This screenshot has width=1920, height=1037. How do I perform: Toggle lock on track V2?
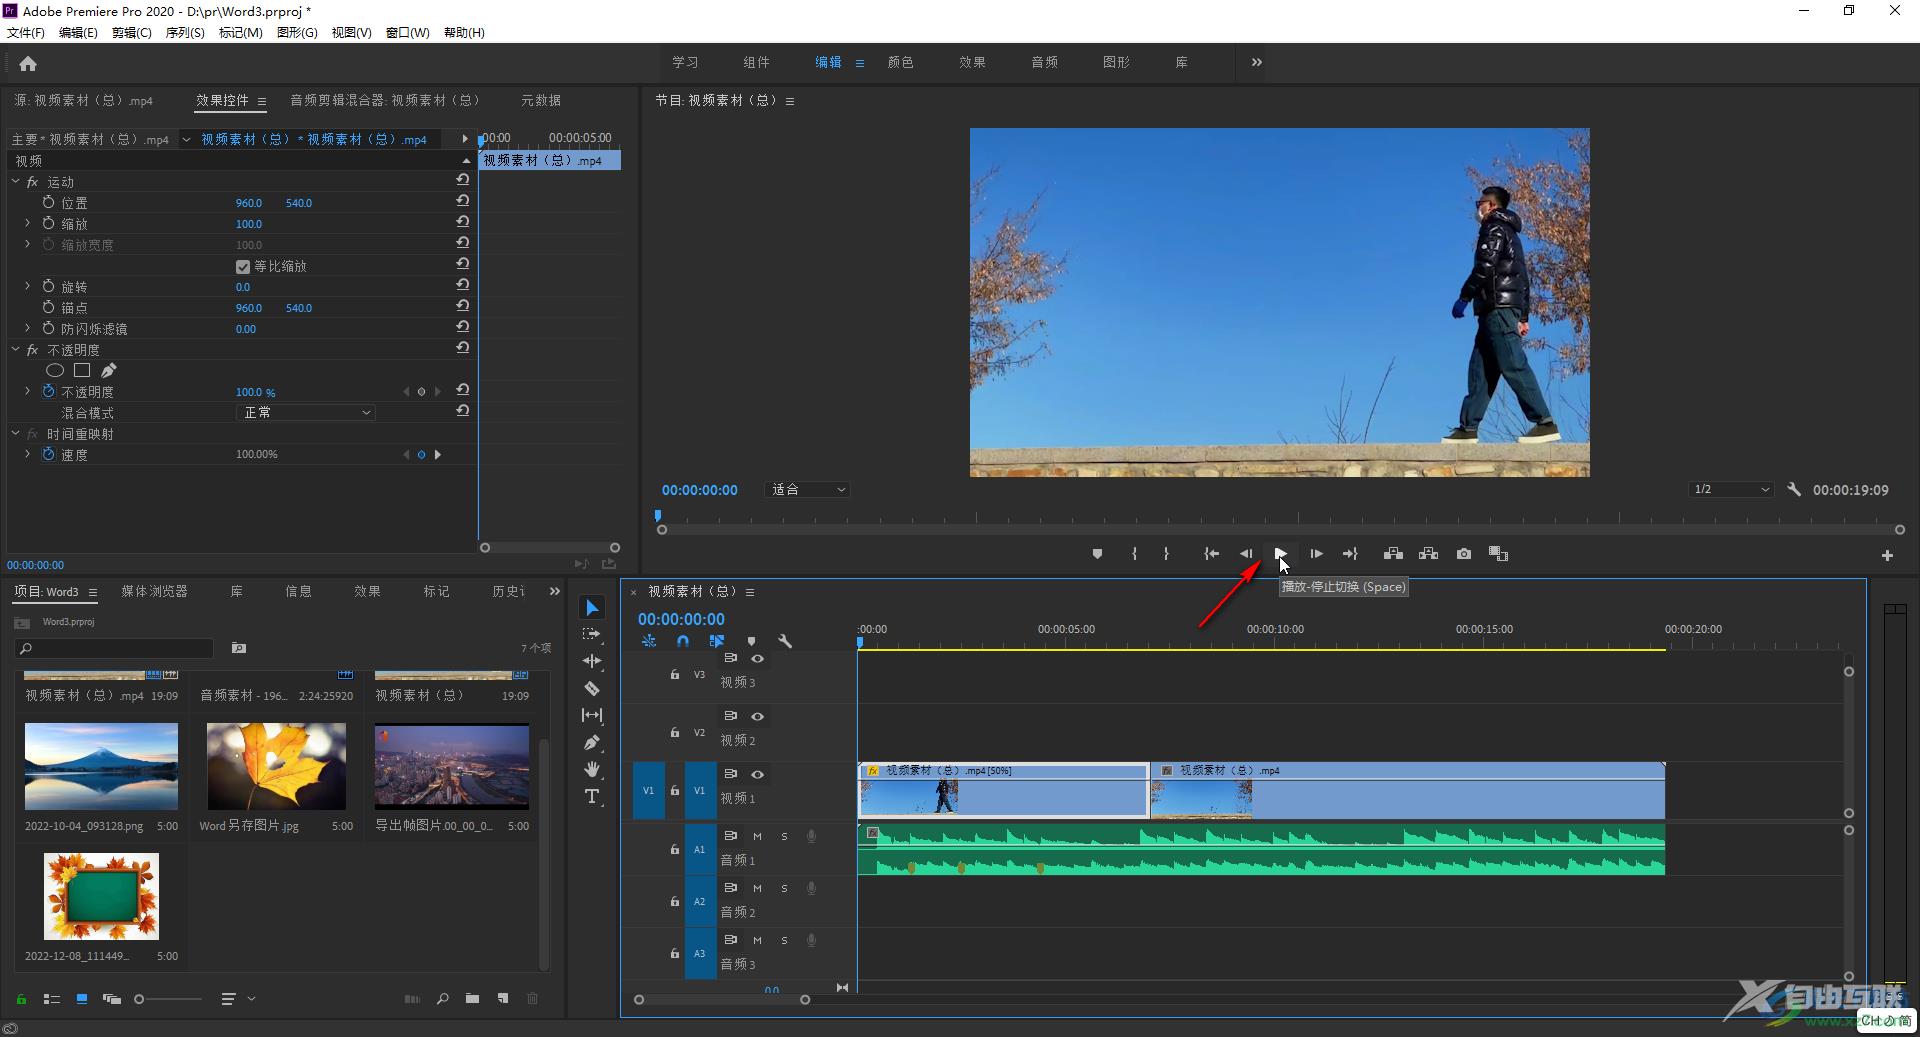[674, 733]
